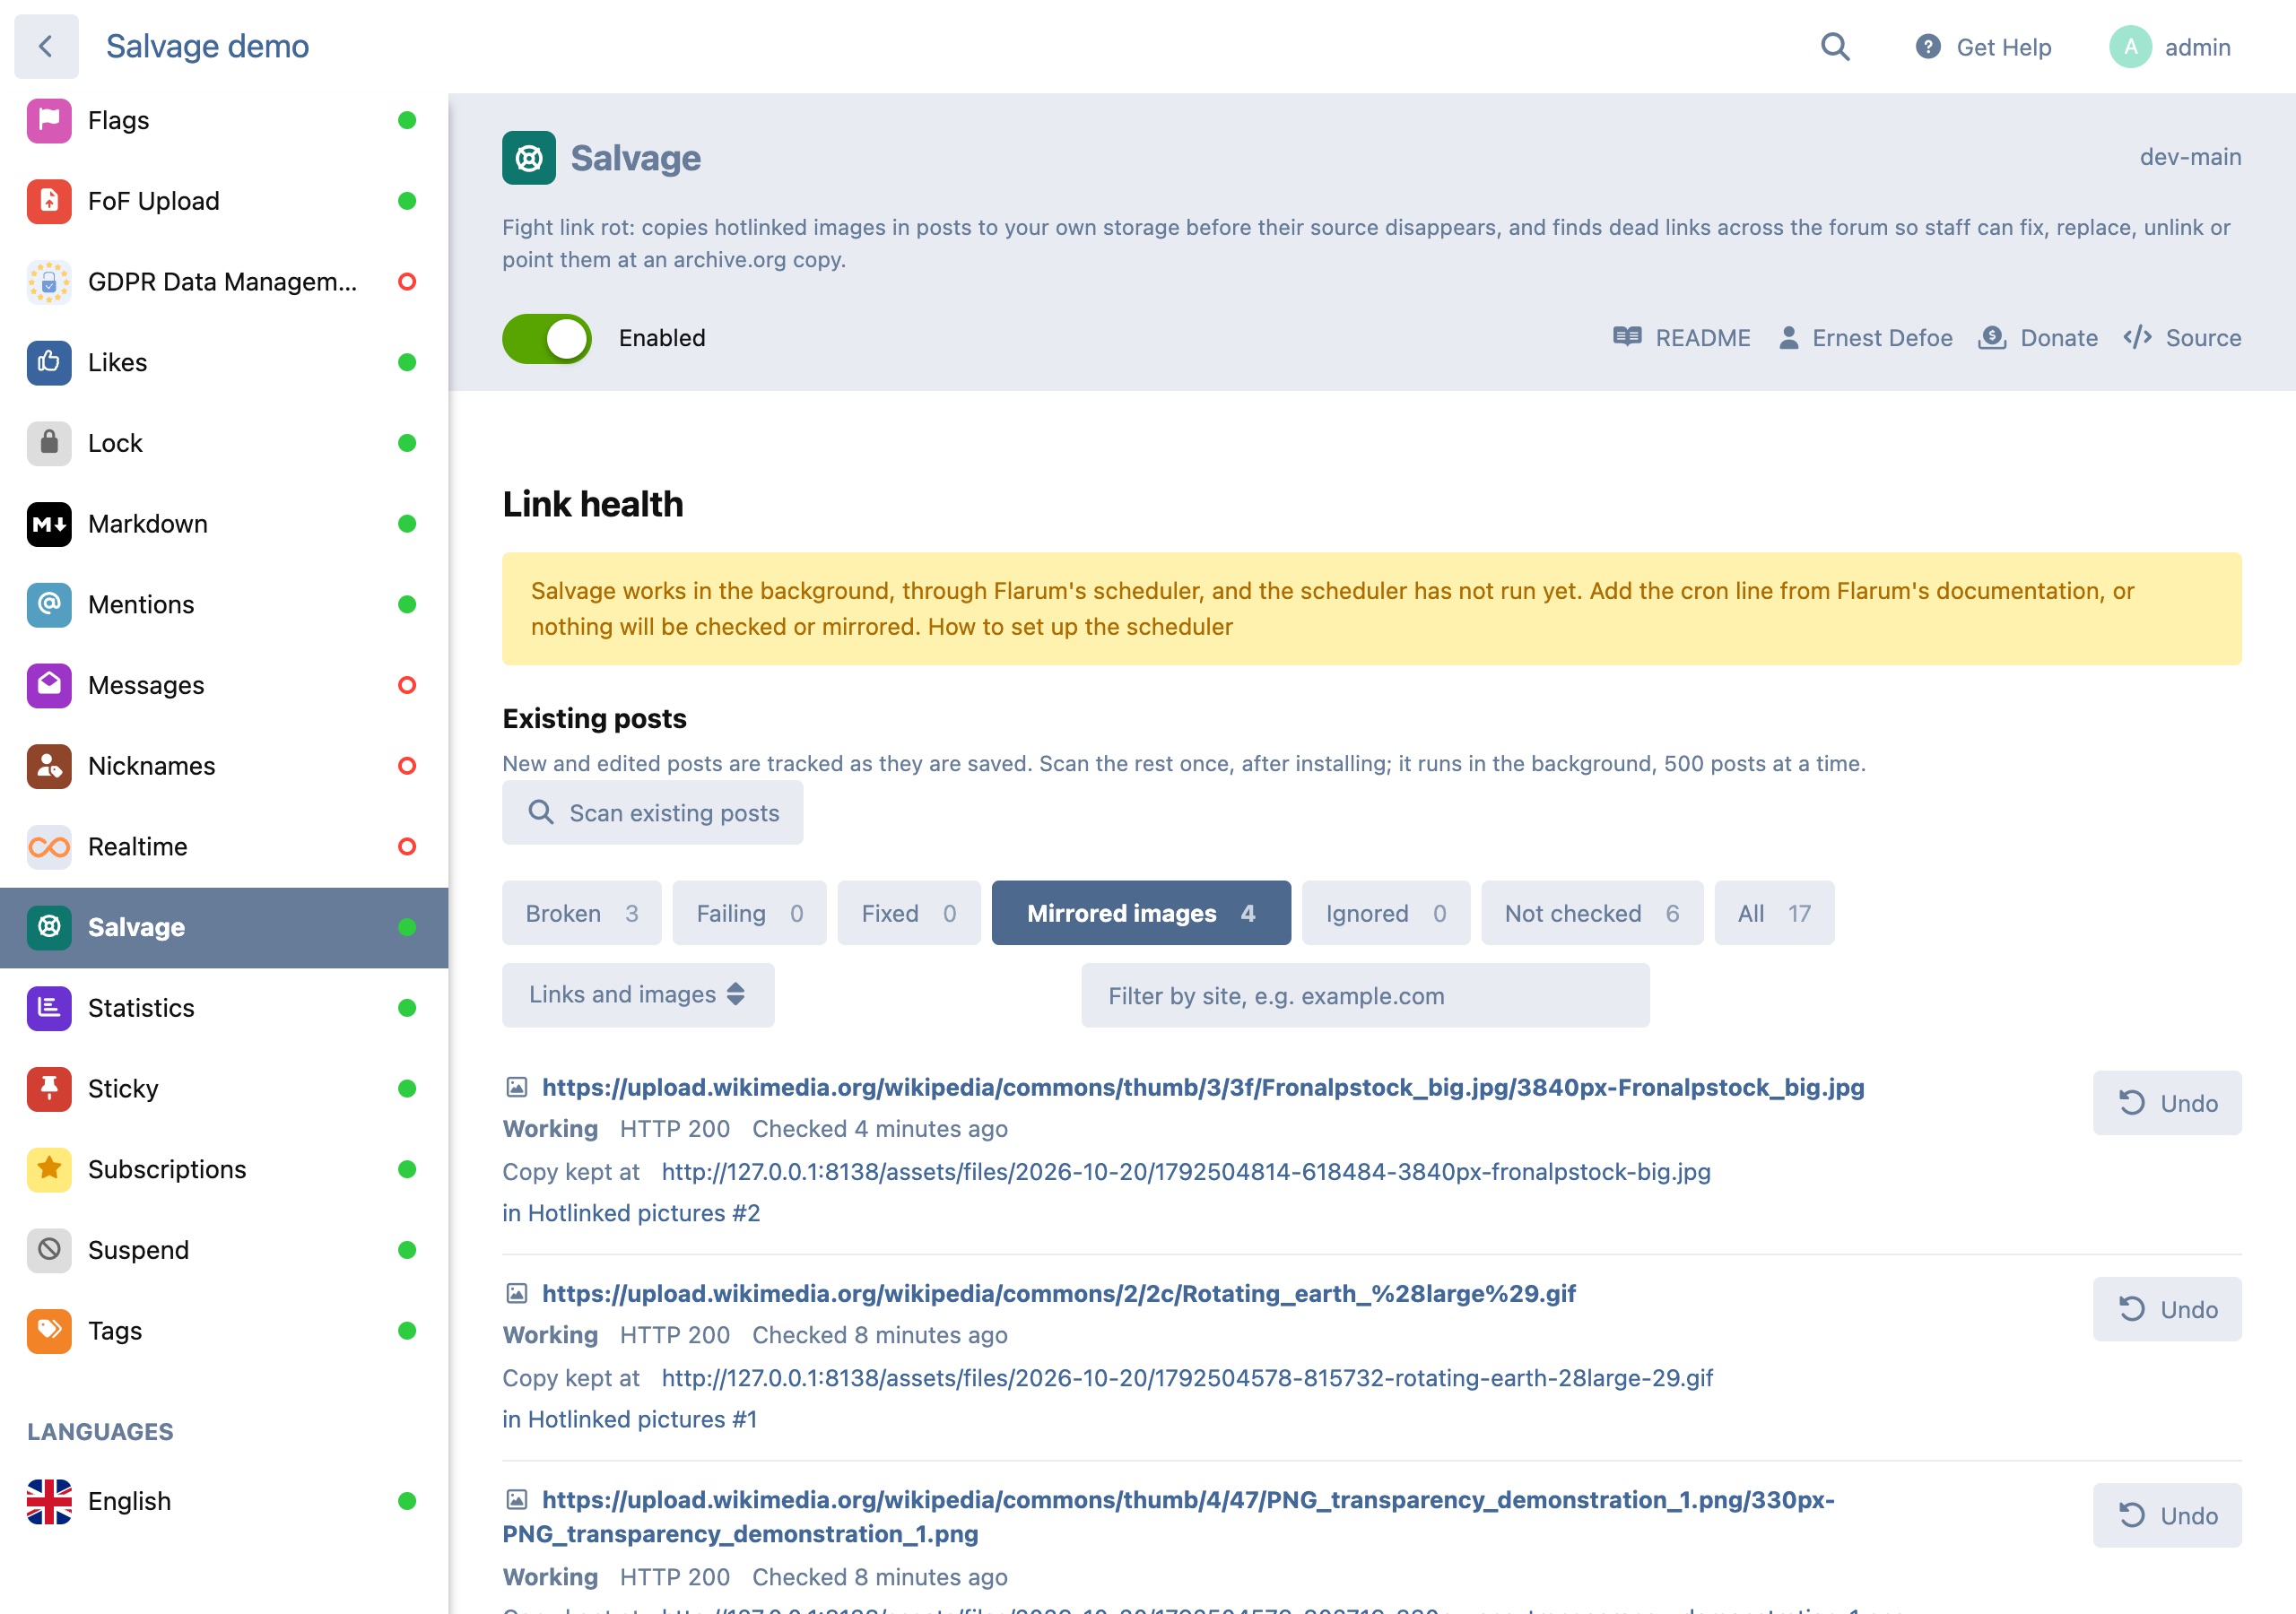Click the Filter by site input field

pos(1364,995)
